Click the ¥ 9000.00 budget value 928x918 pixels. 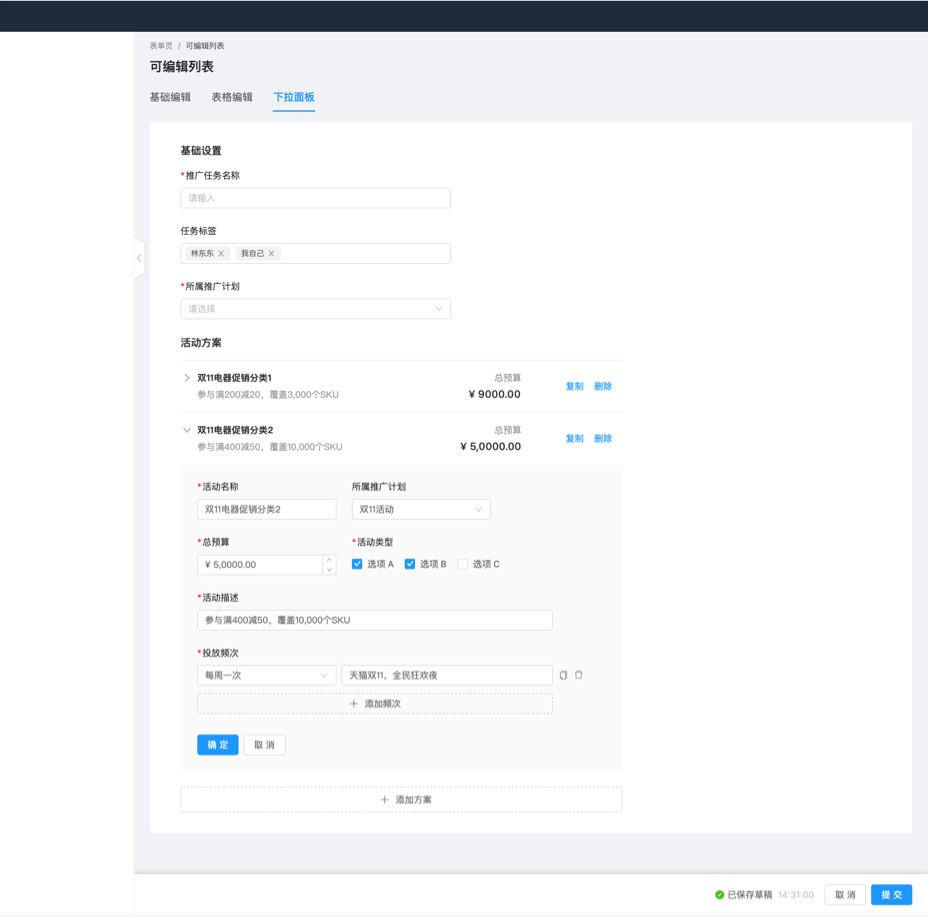(494, 394)
